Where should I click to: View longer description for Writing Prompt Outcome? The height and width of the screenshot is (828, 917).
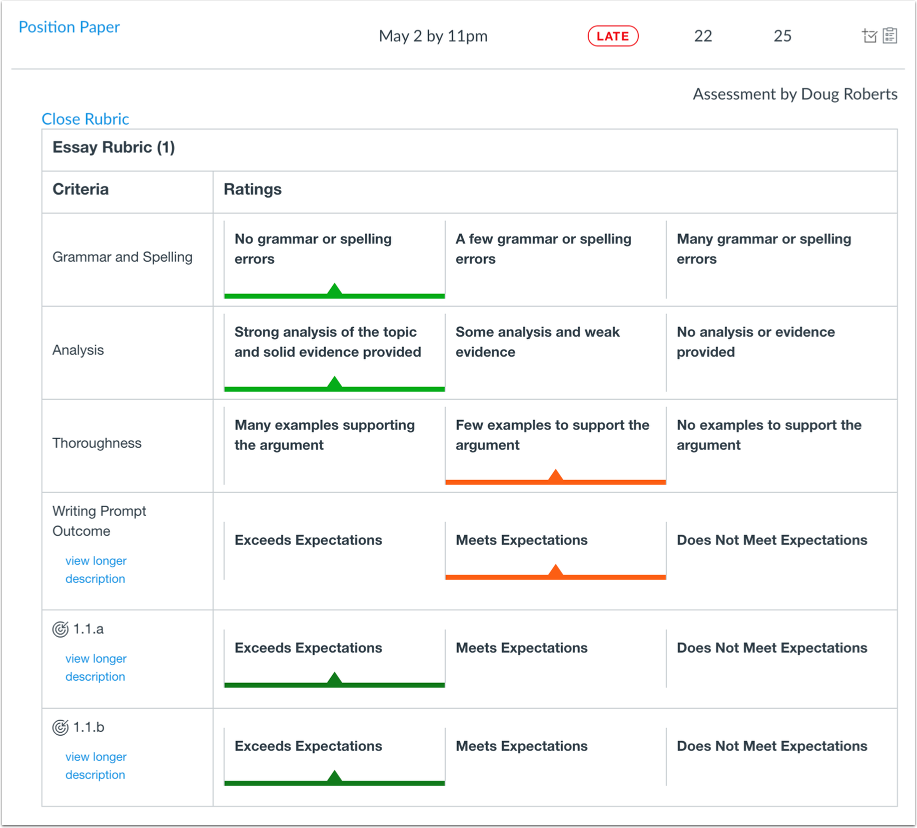tap(95, 569)
